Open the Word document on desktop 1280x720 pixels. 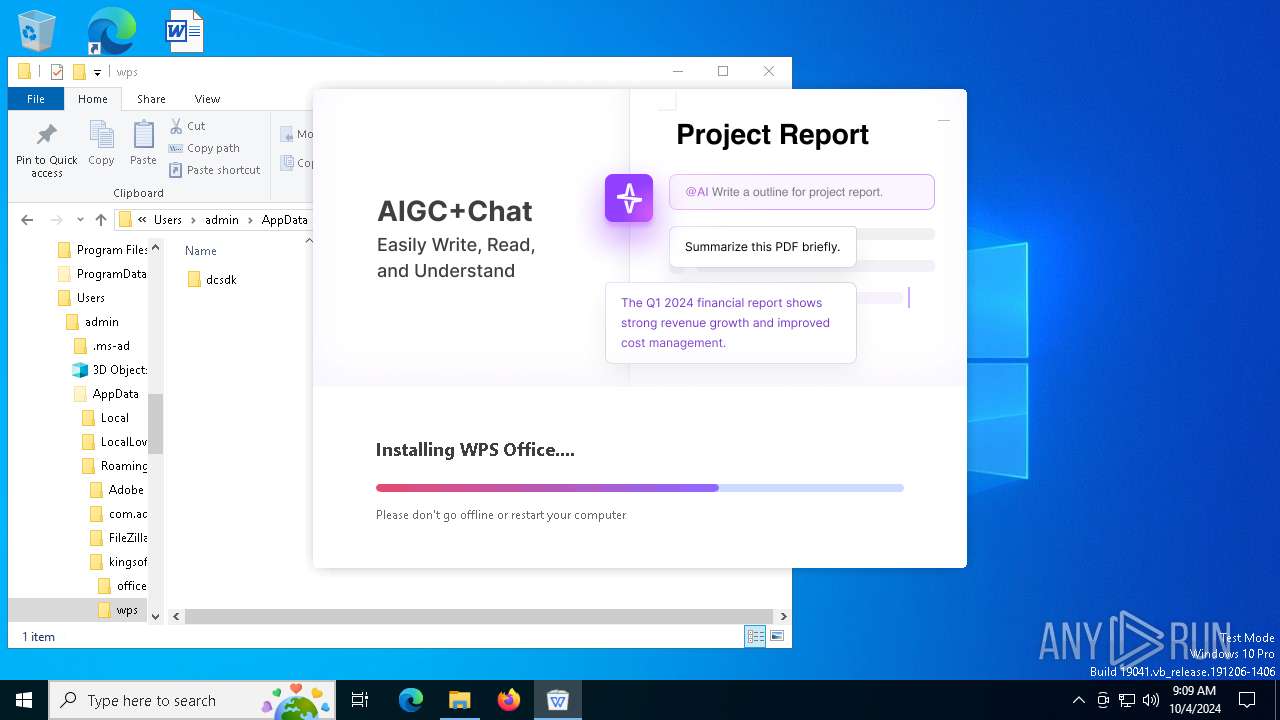pyautogui.click(x=185, y=31)
